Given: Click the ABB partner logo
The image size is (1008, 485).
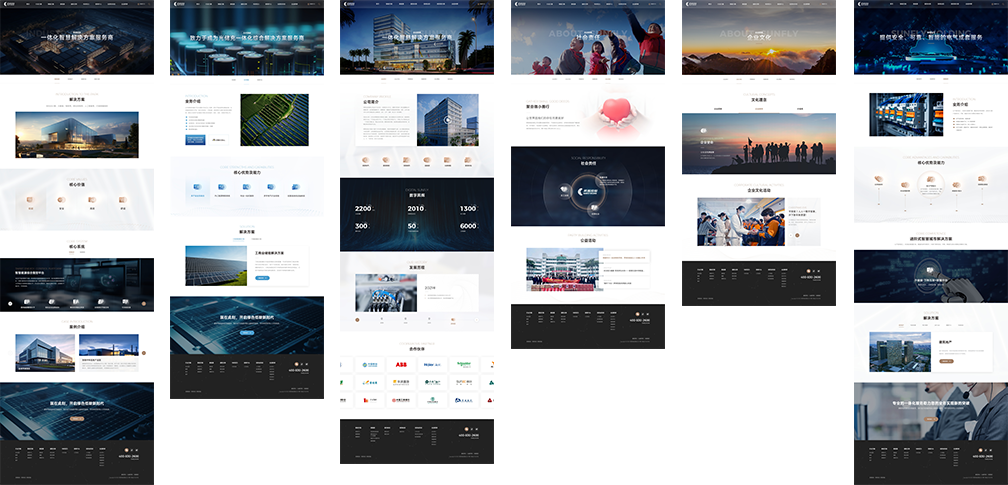Looking at the screenshot, I should (x=401, y=365).
